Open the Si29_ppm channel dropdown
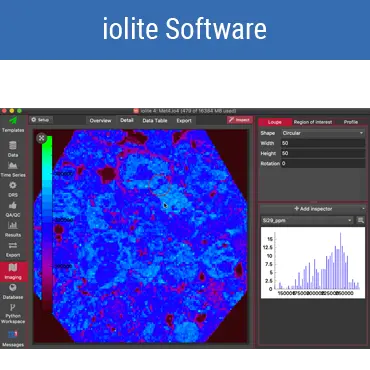 coord(307,220)
